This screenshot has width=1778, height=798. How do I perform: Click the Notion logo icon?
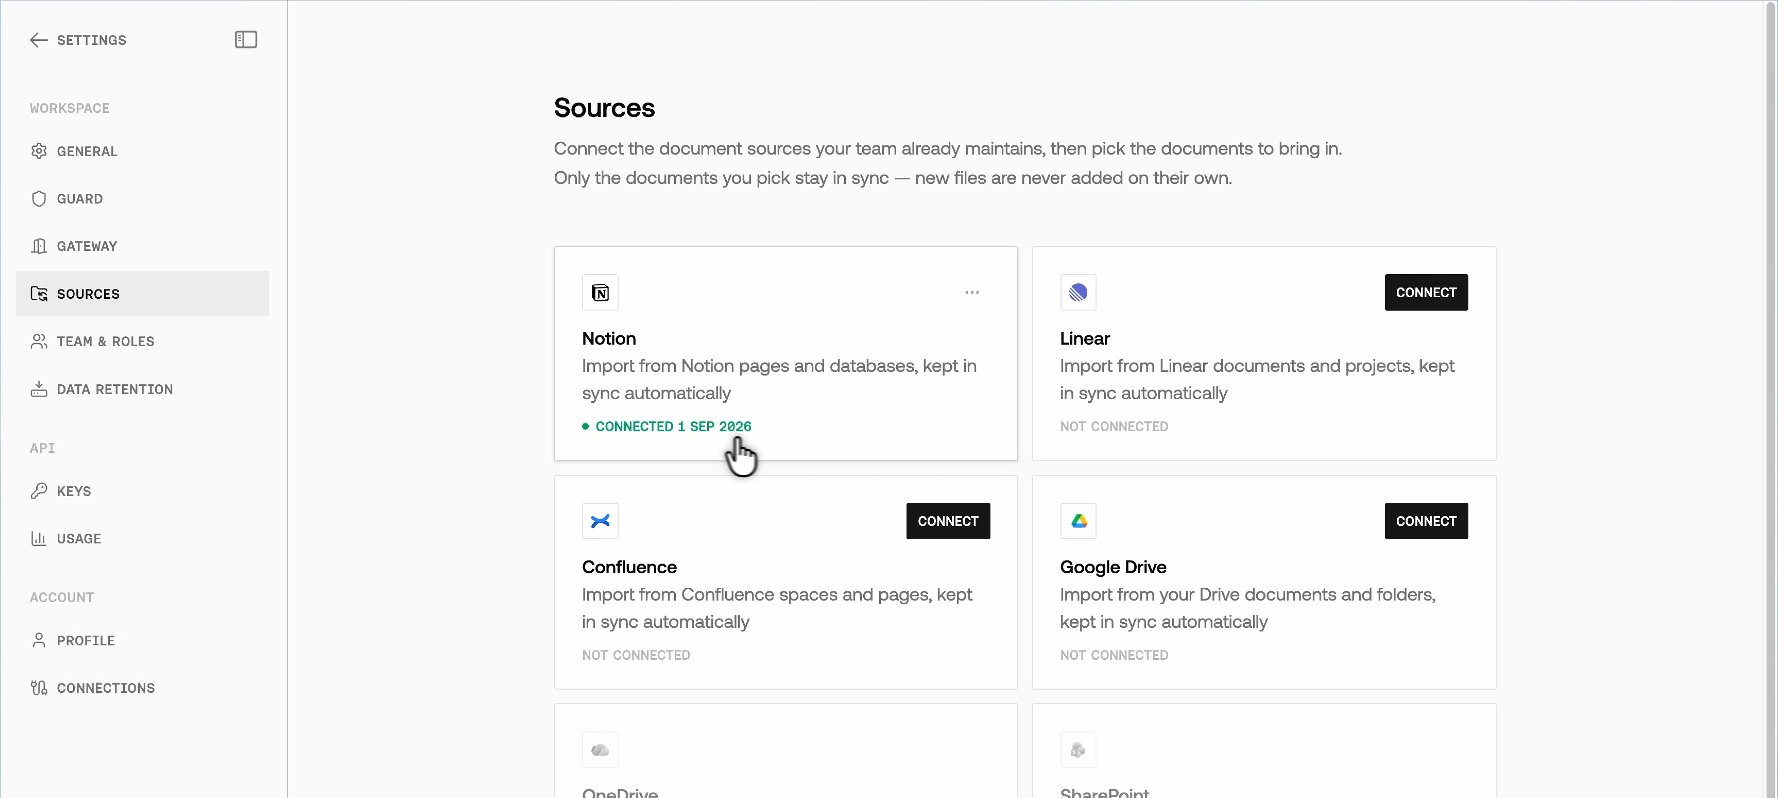(x=600, y=293)
